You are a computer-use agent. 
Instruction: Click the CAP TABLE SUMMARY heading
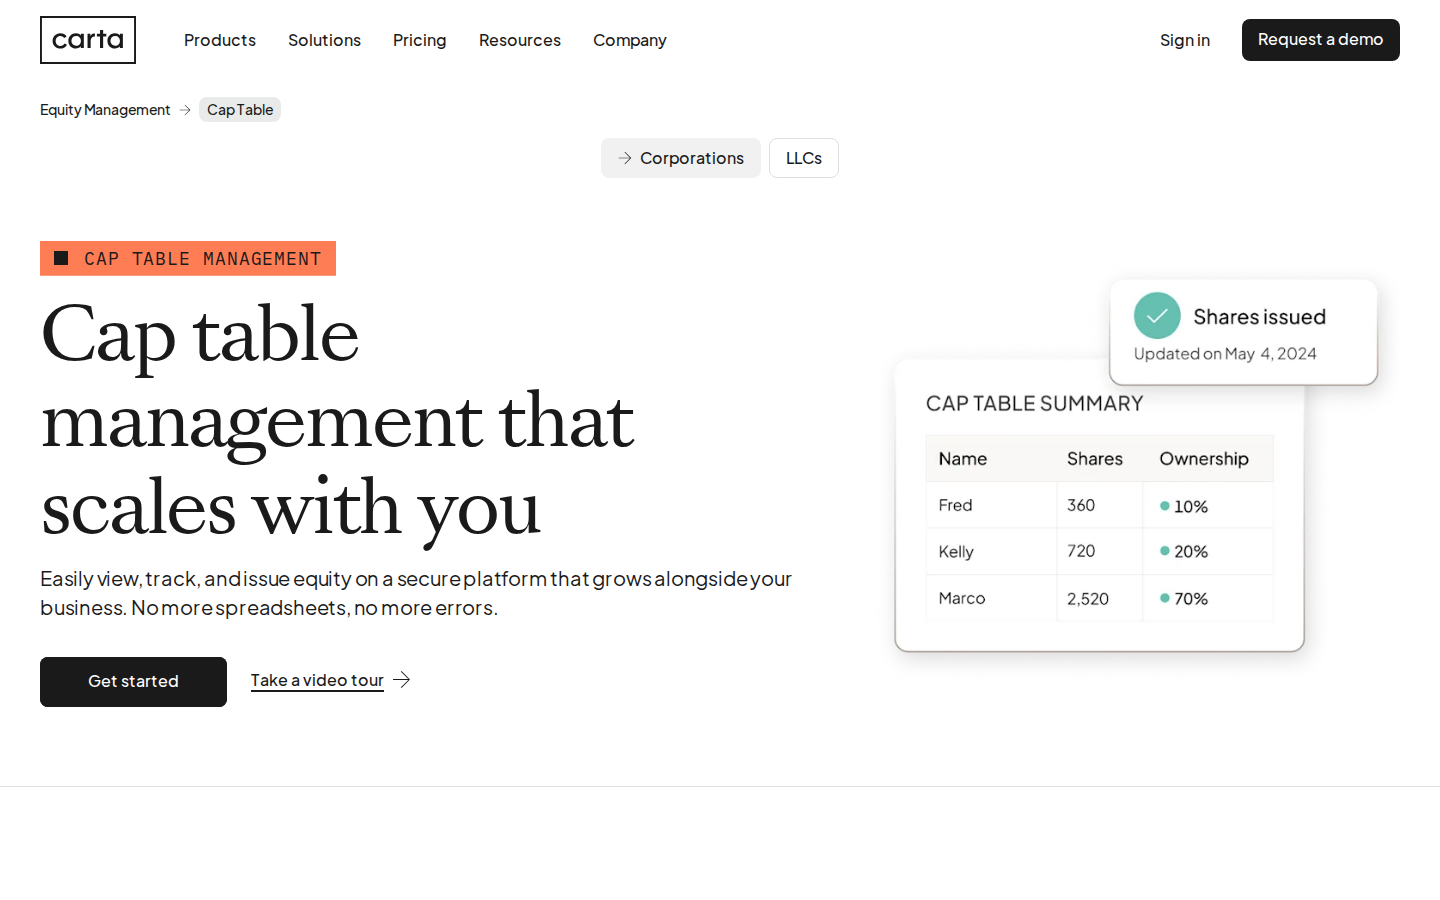click(x=1034, y=403)
